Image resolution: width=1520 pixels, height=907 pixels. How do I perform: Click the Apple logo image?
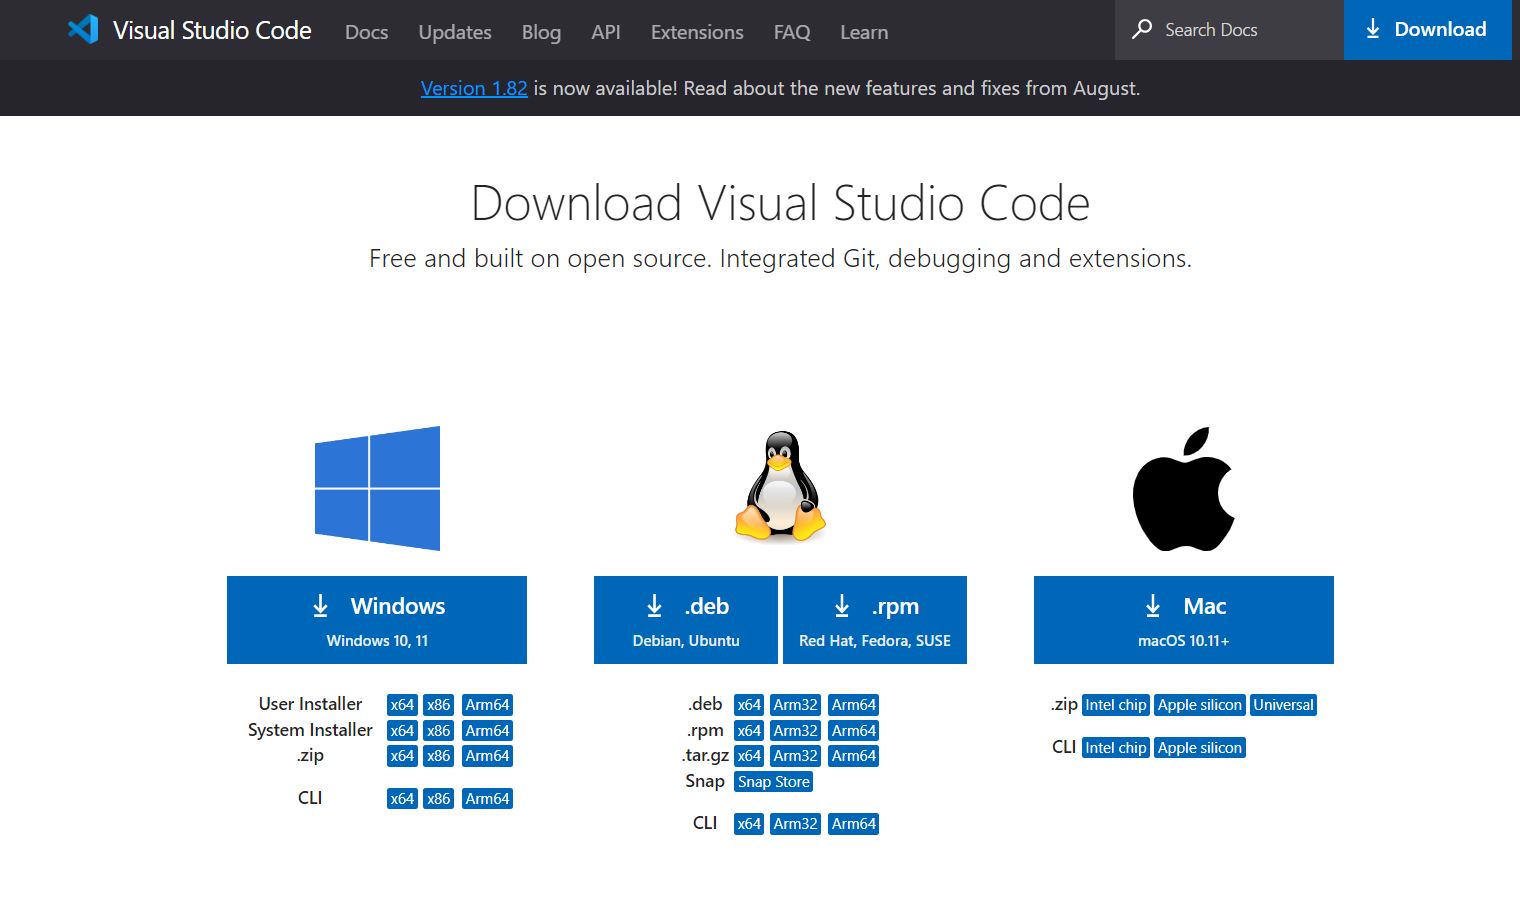(1184, 488)
